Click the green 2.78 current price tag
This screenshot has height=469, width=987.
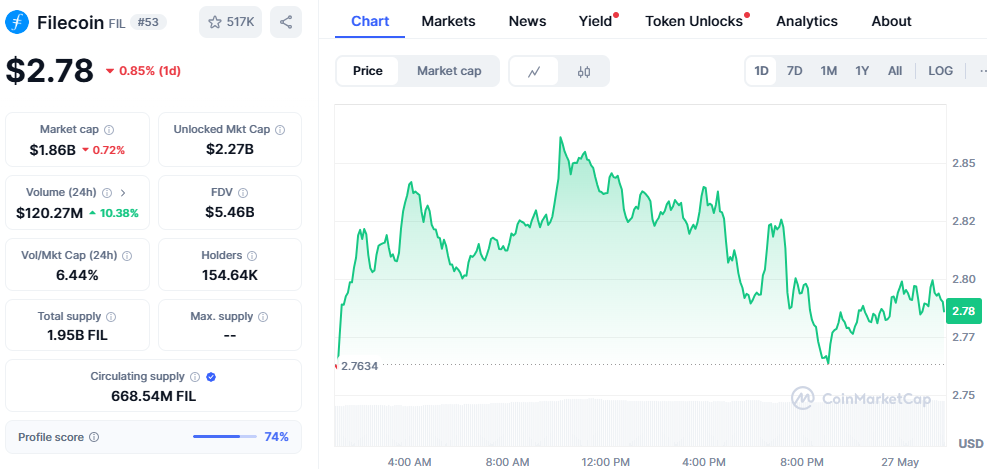963,311
